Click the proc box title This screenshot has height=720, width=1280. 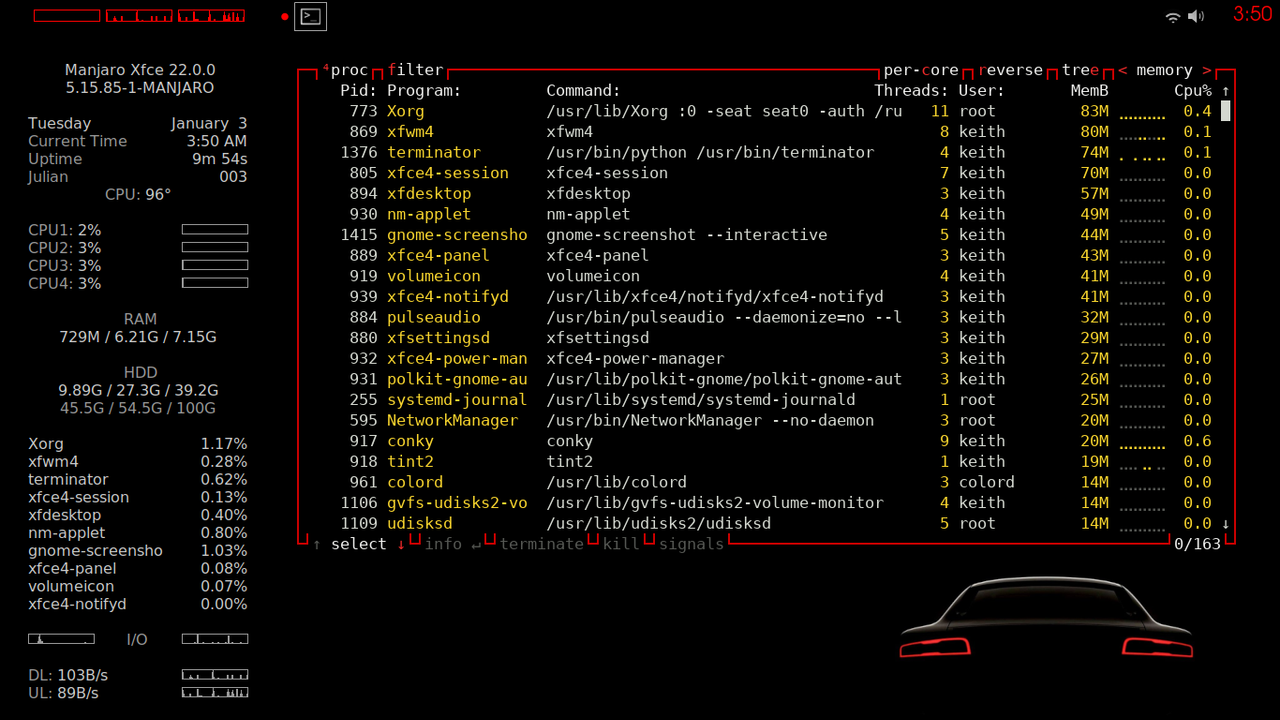point(349,70)
